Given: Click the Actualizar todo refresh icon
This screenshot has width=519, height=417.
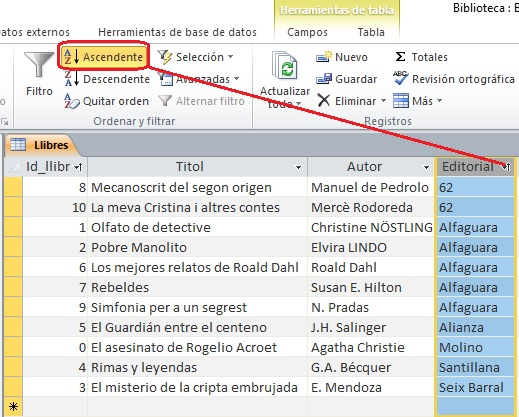Looking at the screenshot, I should (285, 66).
